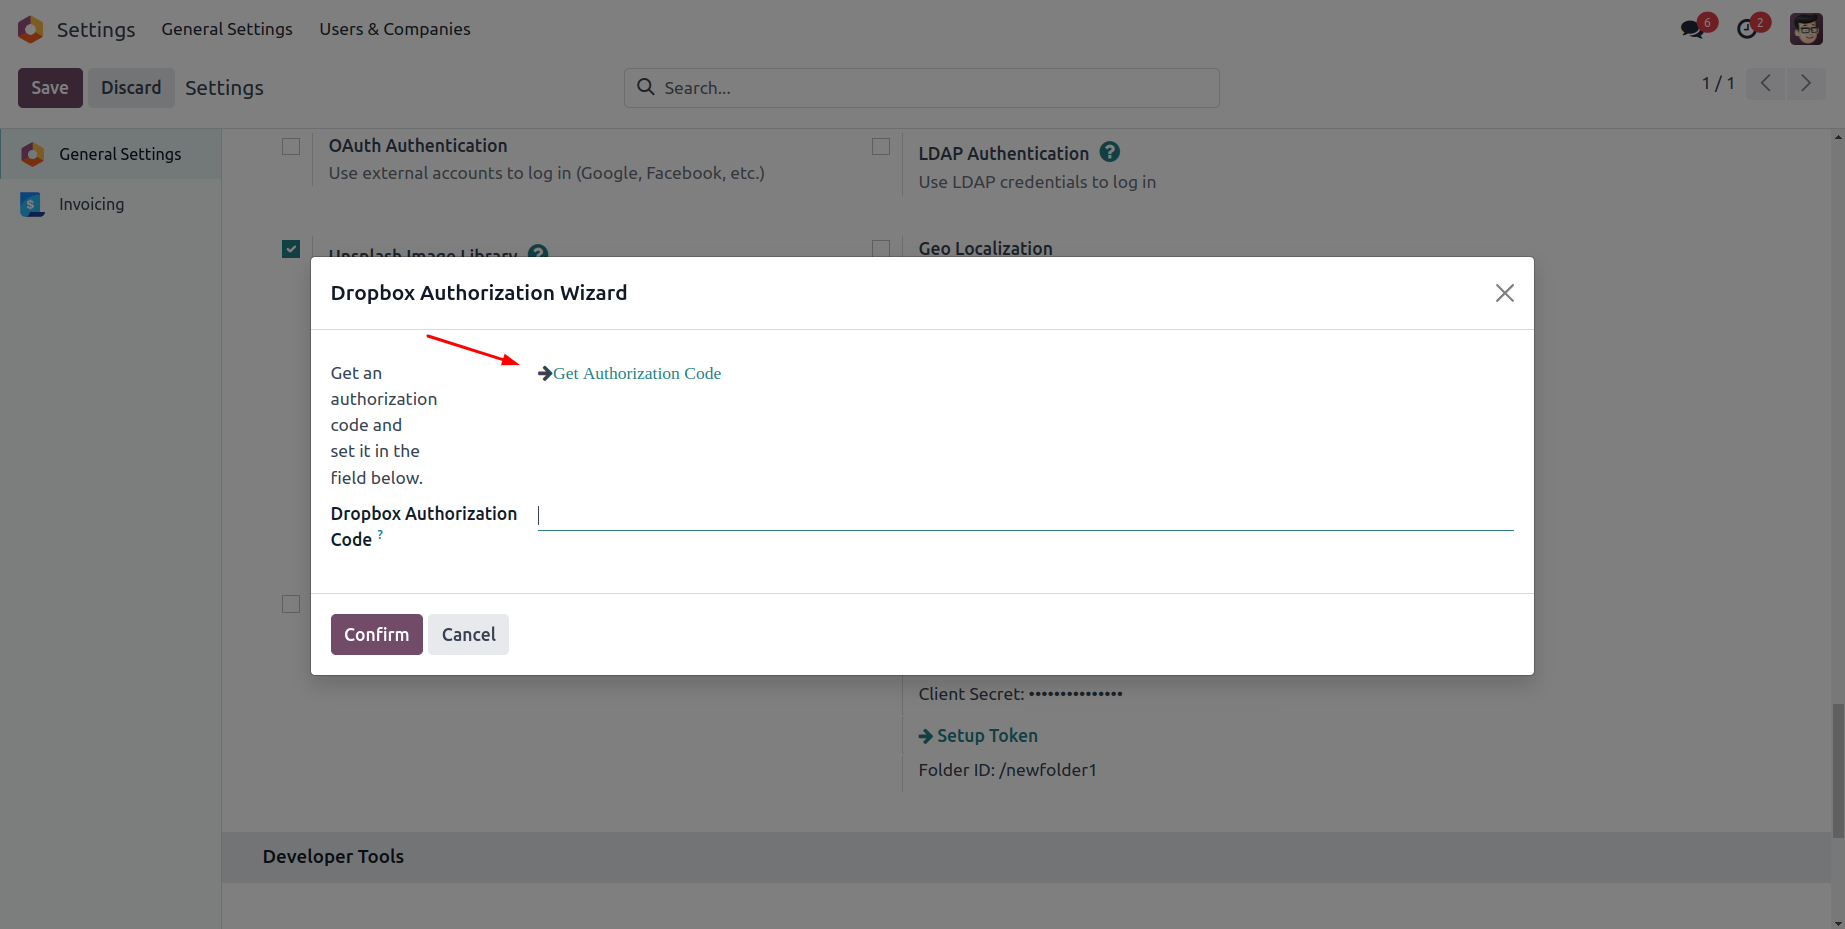
Task: Go to the next record arrow
Action: [x=1805, y=84]
